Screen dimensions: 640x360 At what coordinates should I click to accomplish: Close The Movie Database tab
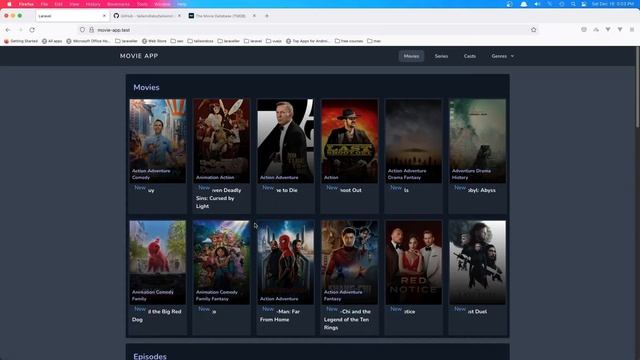[254, 16]
